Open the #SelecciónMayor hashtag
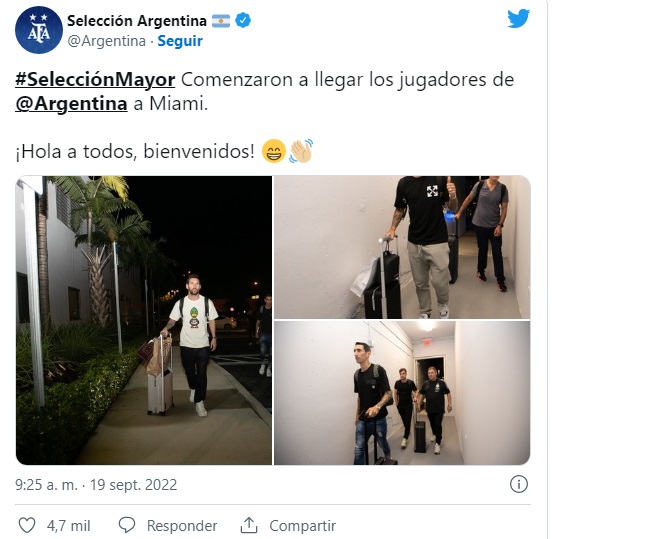The image size is (648, 539). 95,79
